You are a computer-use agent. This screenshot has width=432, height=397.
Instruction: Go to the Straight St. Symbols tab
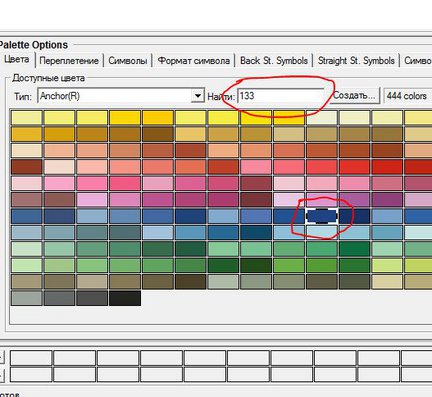tap(356, 61)
